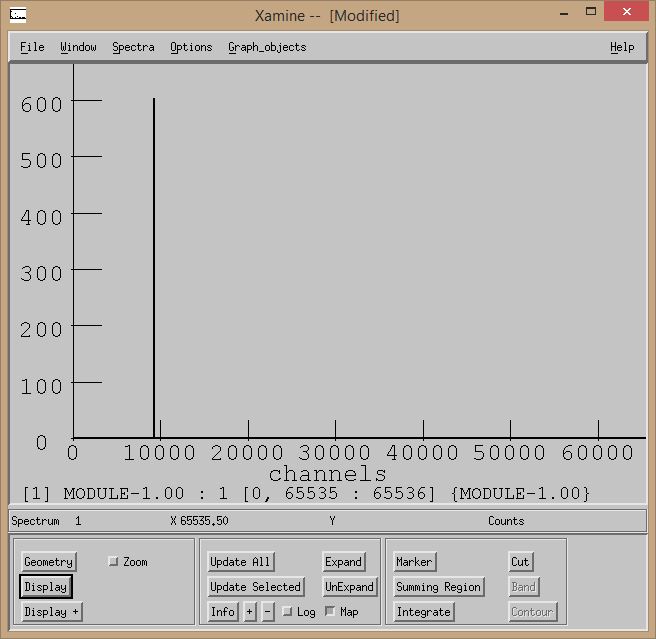Open the Window menu
This screenshot has width=656, height=639.
[x=78, y=47]
